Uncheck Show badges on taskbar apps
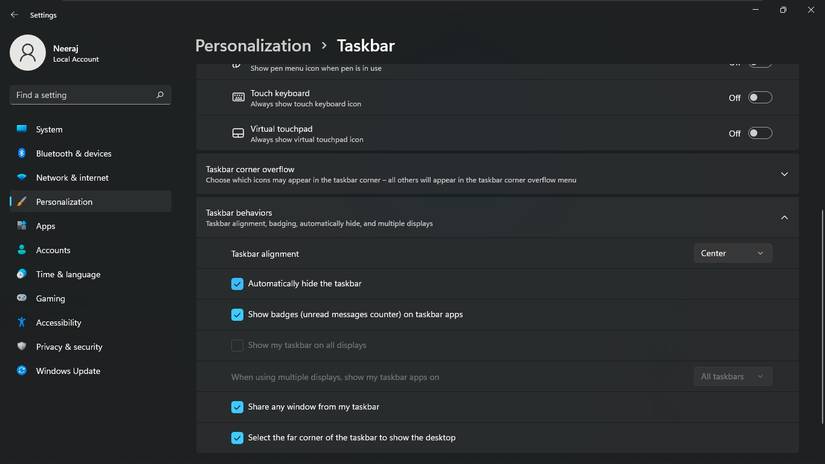Viewport: 825px width, 464px height. pyautogui.click(x=237, y=314)
